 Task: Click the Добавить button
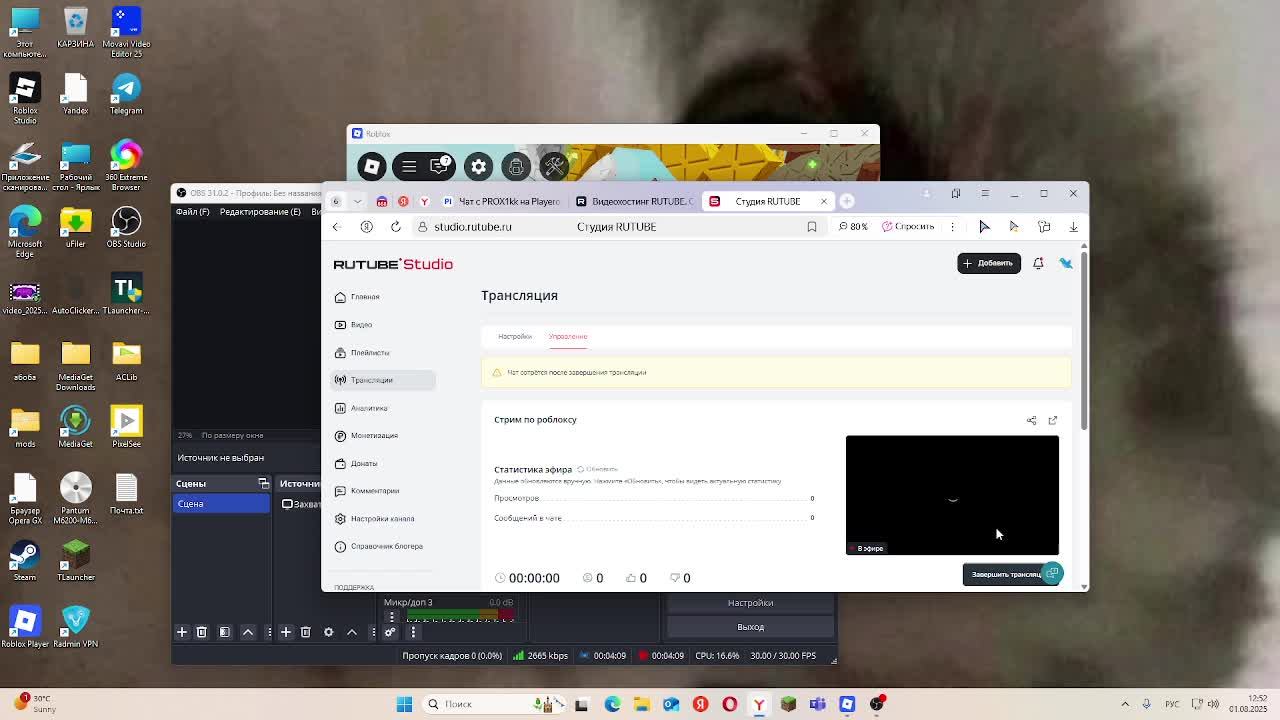(989, 263)
